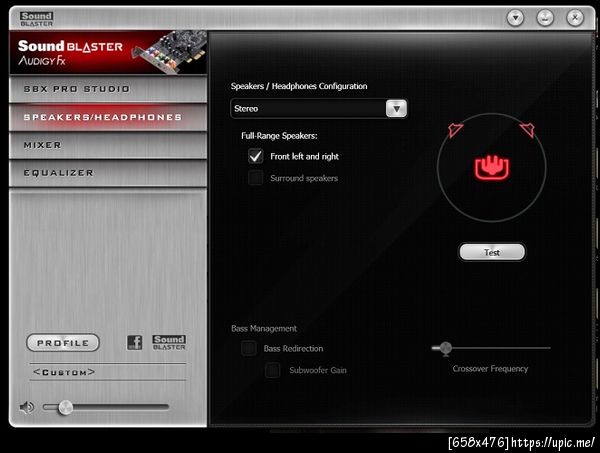
Task: Mute audio with the speaker volume icon
Action: point(26,407)
